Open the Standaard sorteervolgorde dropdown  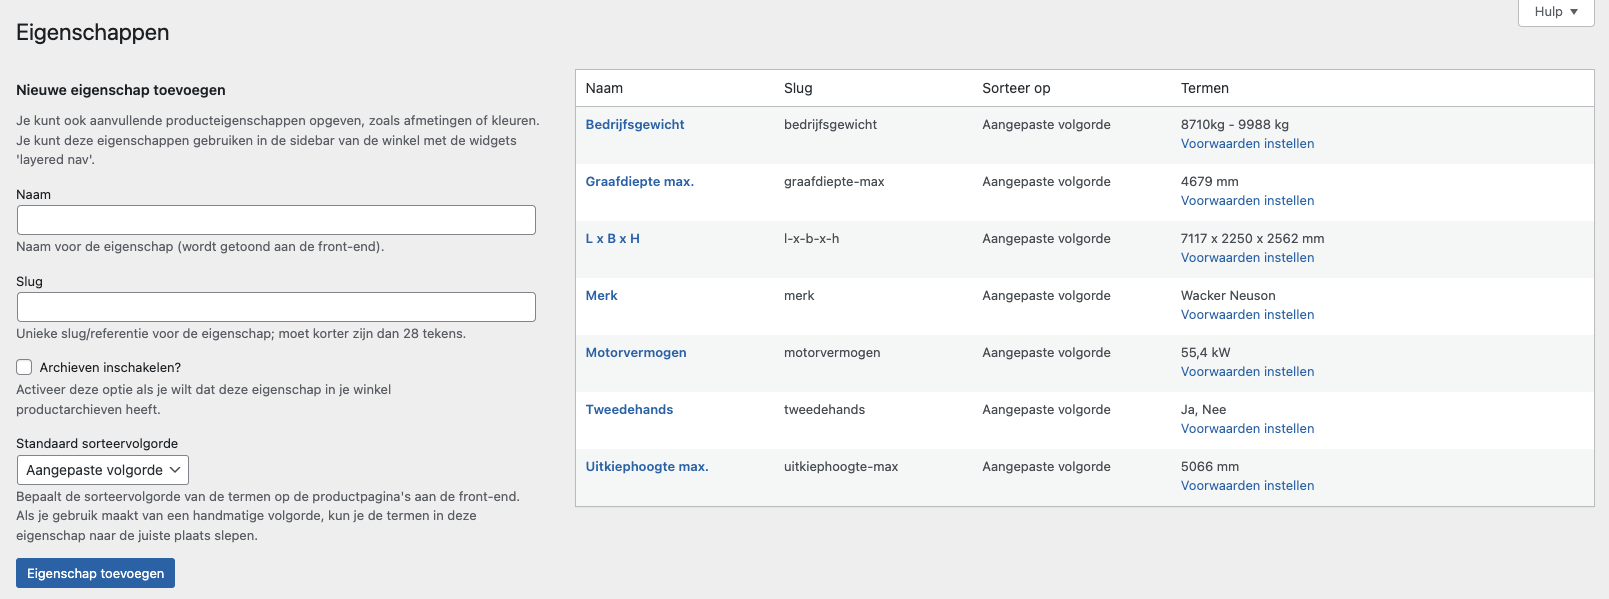(103, 470)
